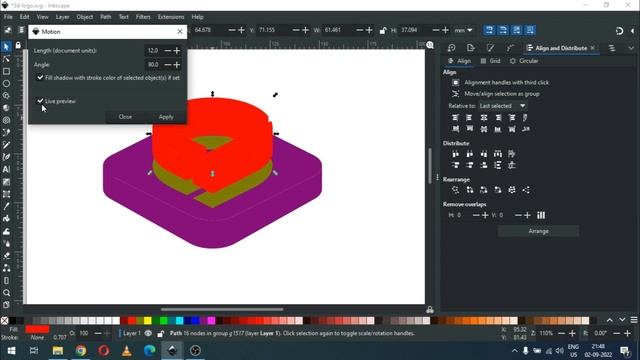Open the Filters menu

coord(143,17)
